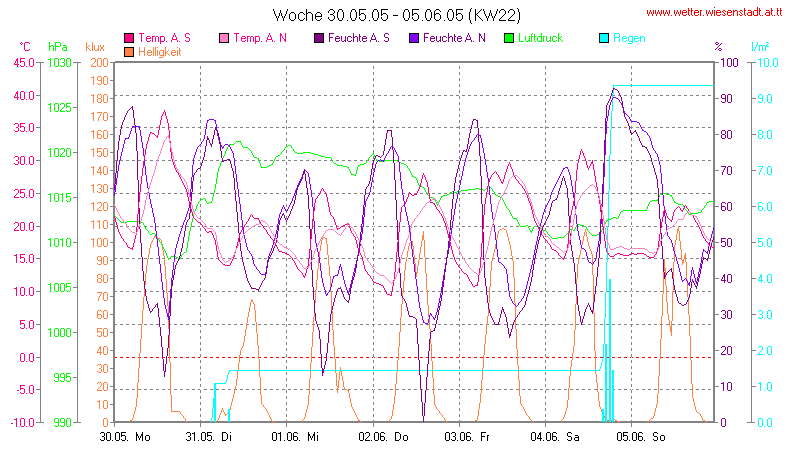Click the °C axis unit label
The height and width of the screenshot is (460, 790).
pos(25,47)
